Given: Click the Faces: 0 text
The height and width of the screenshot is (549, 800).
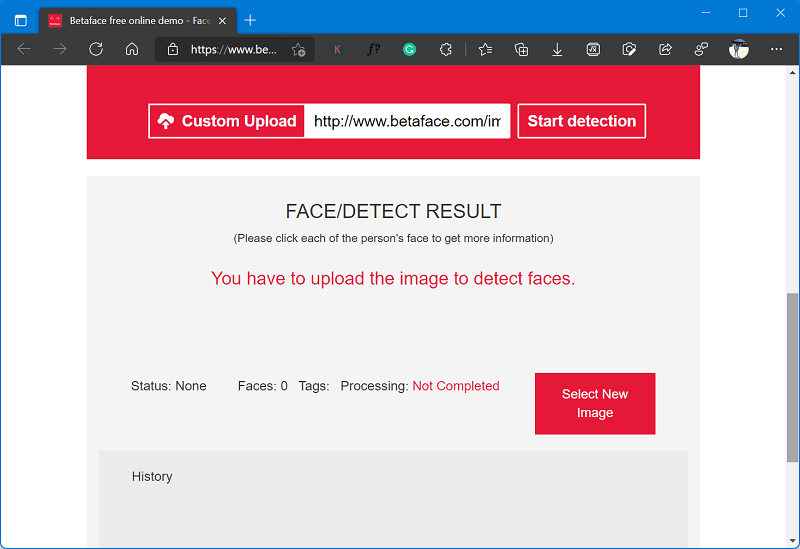Looking at the screenshot, I should pyautogui.click(x=262, y=386).
